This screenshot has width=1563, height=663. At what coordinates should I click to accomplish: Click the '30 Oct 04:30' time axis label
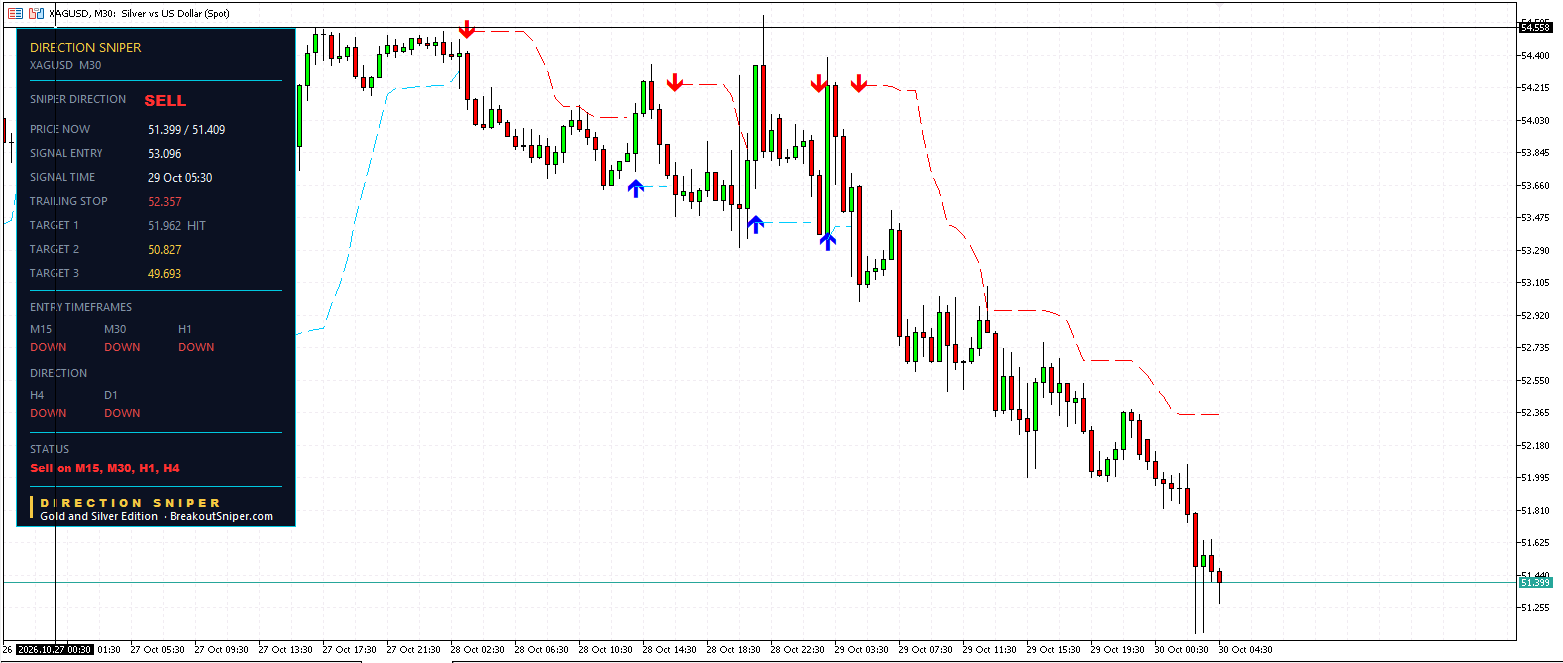pyautogui.click(x=1245, y=649)
